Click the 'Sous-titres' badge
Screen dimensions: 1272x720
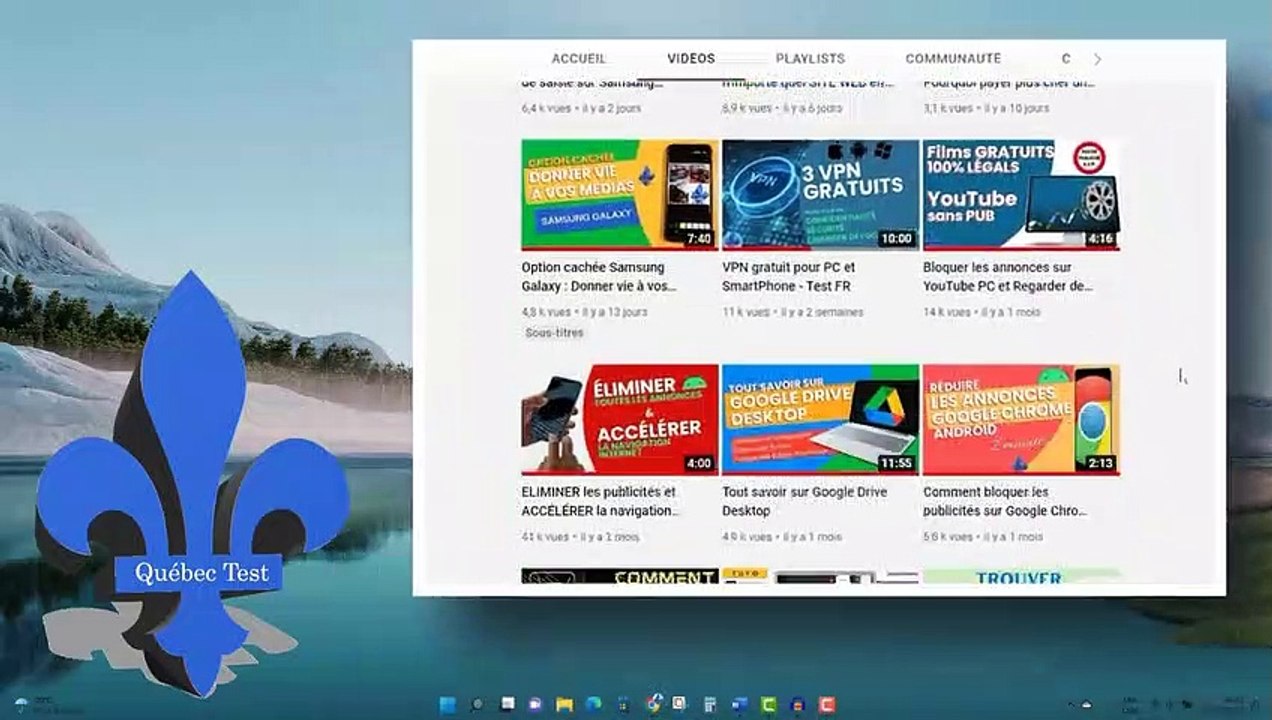click(554, 332)
